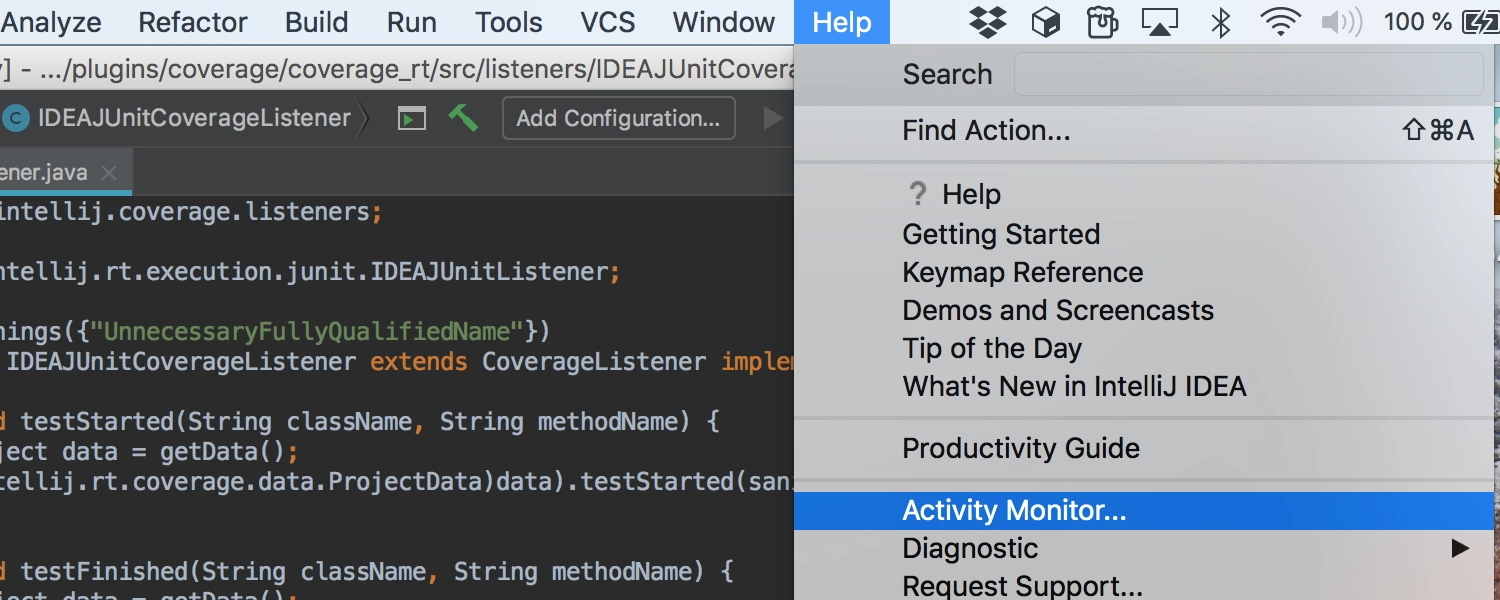Click the 100 % battery percentage text
The width and height of the screenshot is (1500, 600).
click(x=1418, y=22)
